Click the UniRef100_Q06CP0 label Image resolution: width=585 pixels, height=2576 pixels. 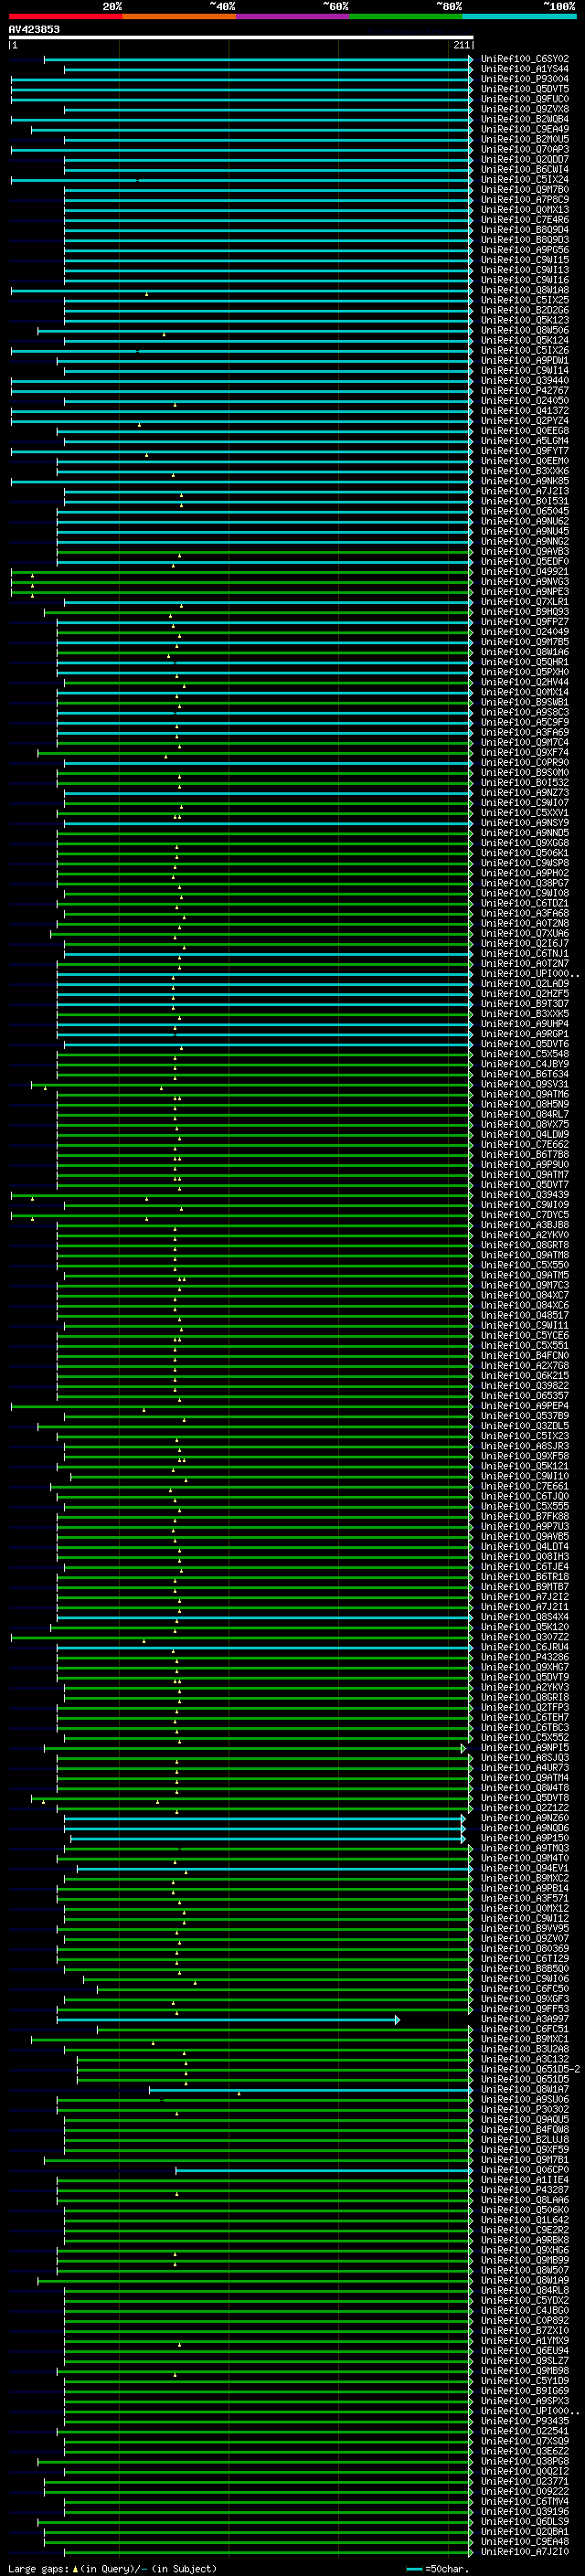coord(525,2170)
